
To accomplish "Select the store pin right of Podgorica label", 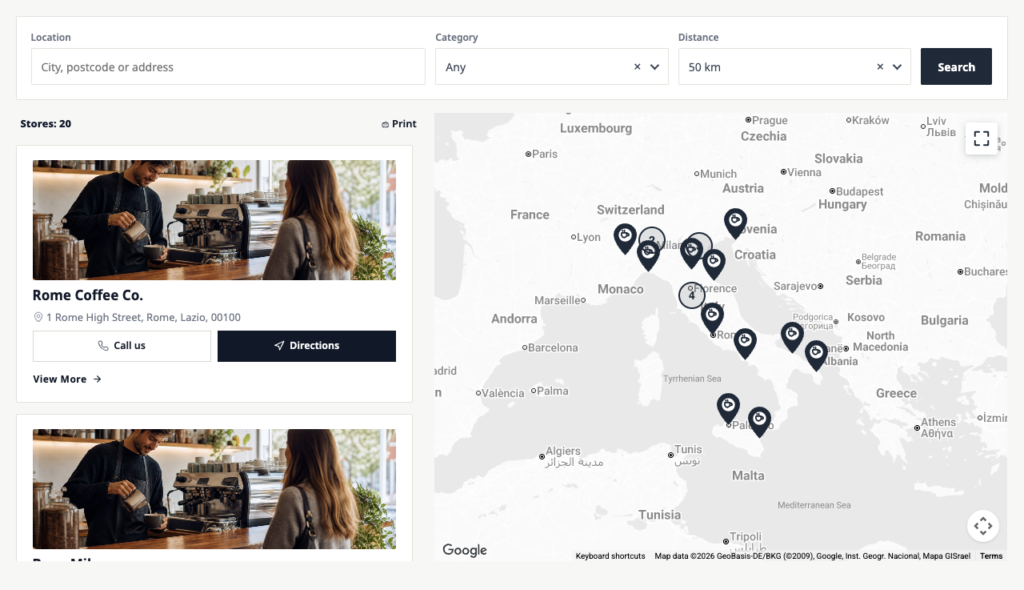I will tap(792, 337).
